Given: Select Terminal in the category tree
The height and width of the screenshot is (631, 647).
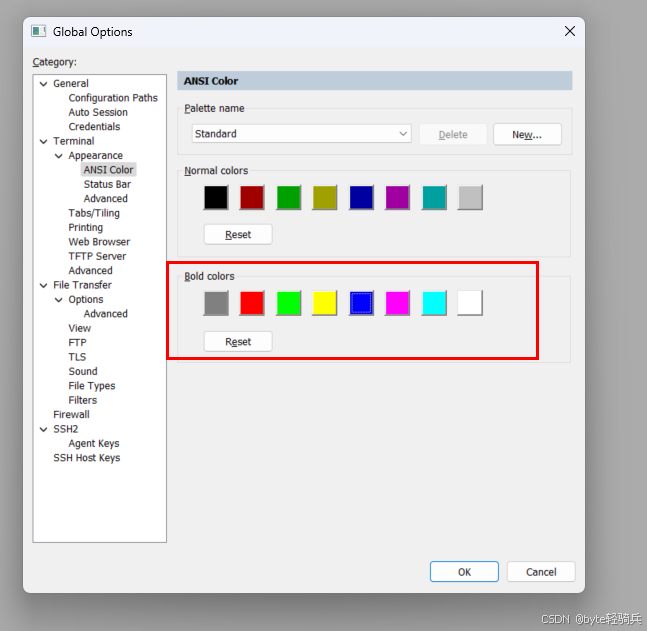Looking at the screenshot, I should (73, 141).
